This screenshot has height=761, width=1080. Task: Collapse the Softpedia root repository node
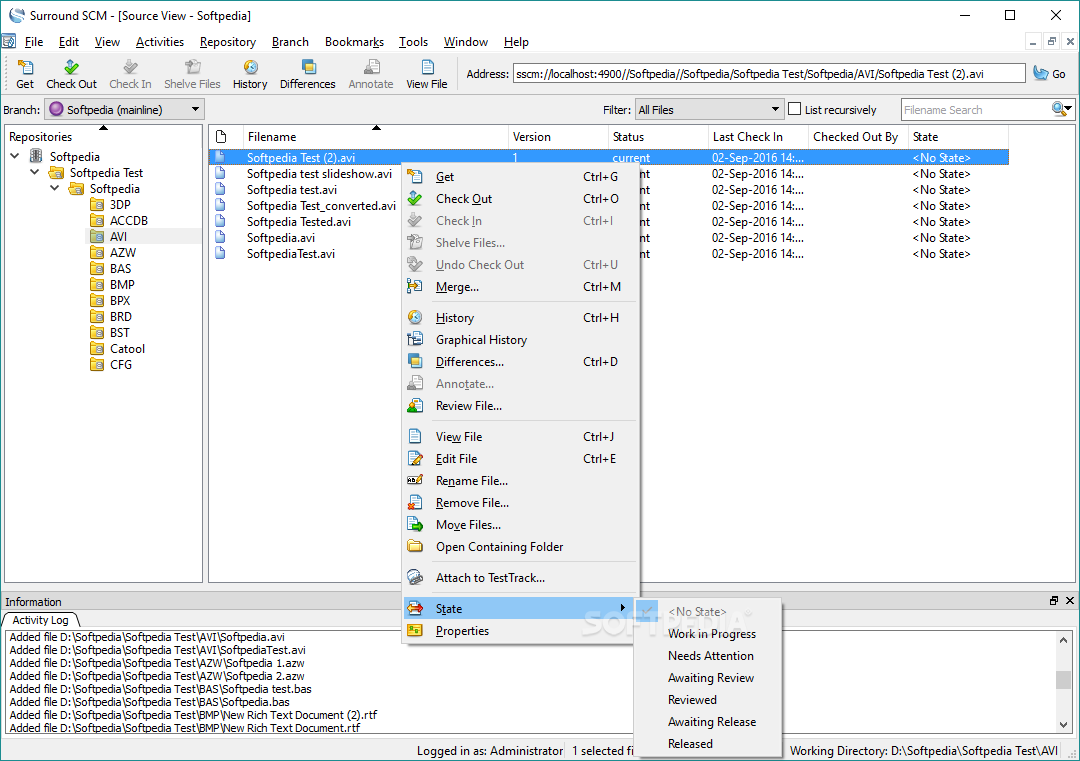(x=14, y=156)
